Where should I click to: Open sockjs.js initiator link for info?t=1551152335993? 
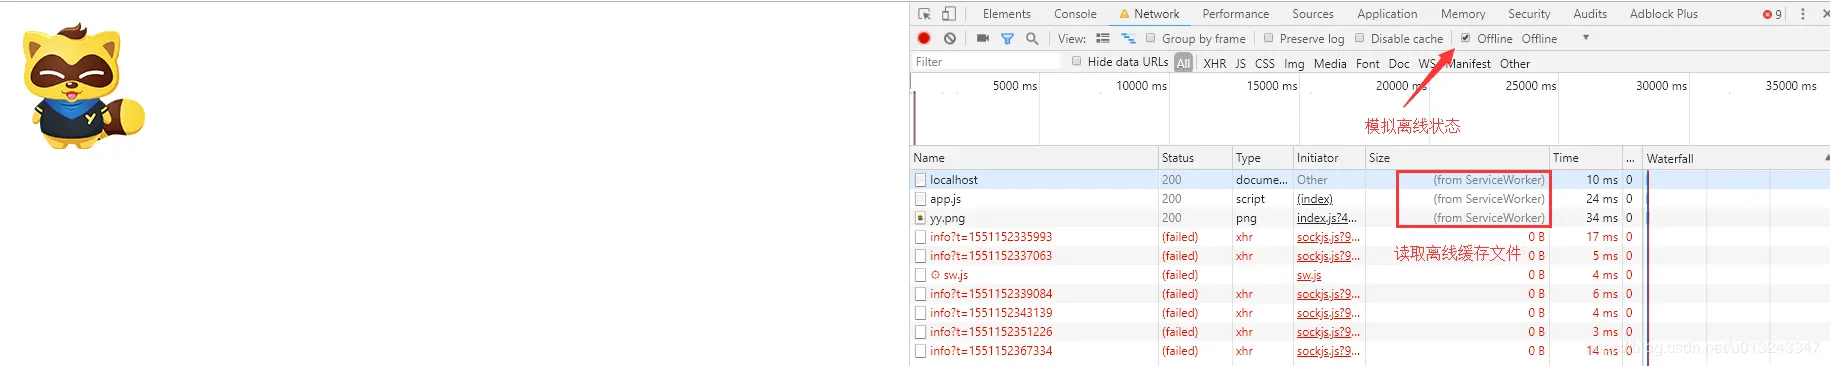[x=1328, y=237]
